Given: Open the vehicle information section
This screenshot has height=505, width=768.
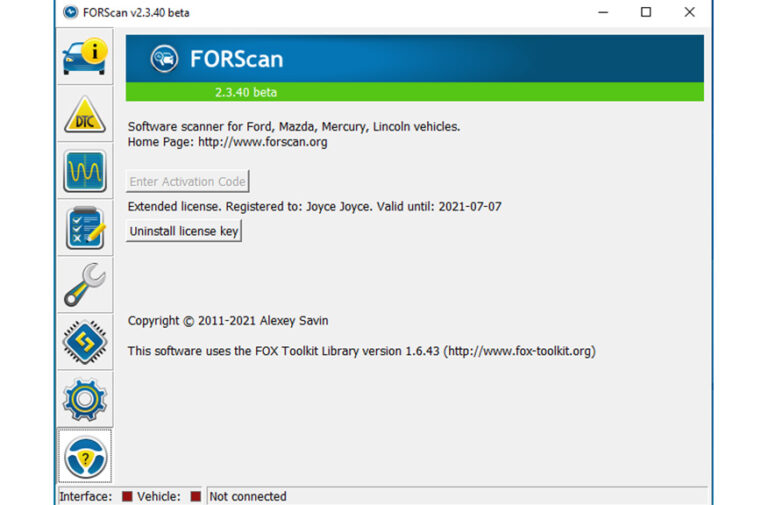Looking at the screenshot, I should pyautogui.click(x=85, y=57).
